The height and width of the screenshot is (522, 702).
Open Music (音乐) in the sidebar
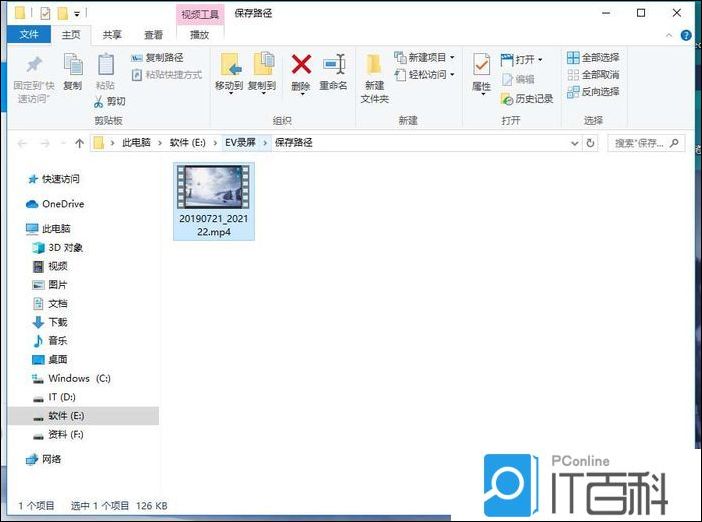point(50,341)
